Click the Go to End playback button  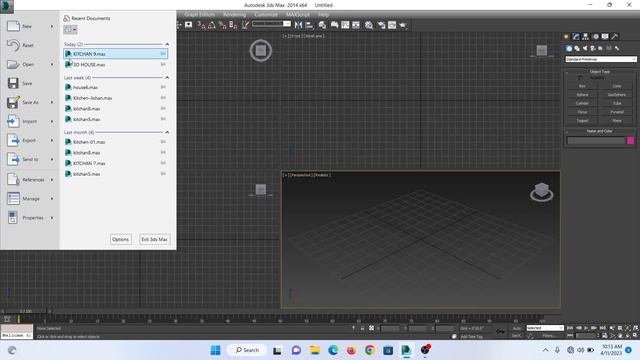(x=603, y=328)
